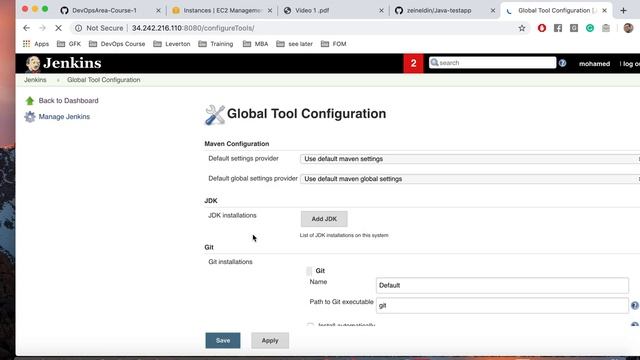Go back using browser back arrow
The image size is (640, 360).
(x=27, y=28)
